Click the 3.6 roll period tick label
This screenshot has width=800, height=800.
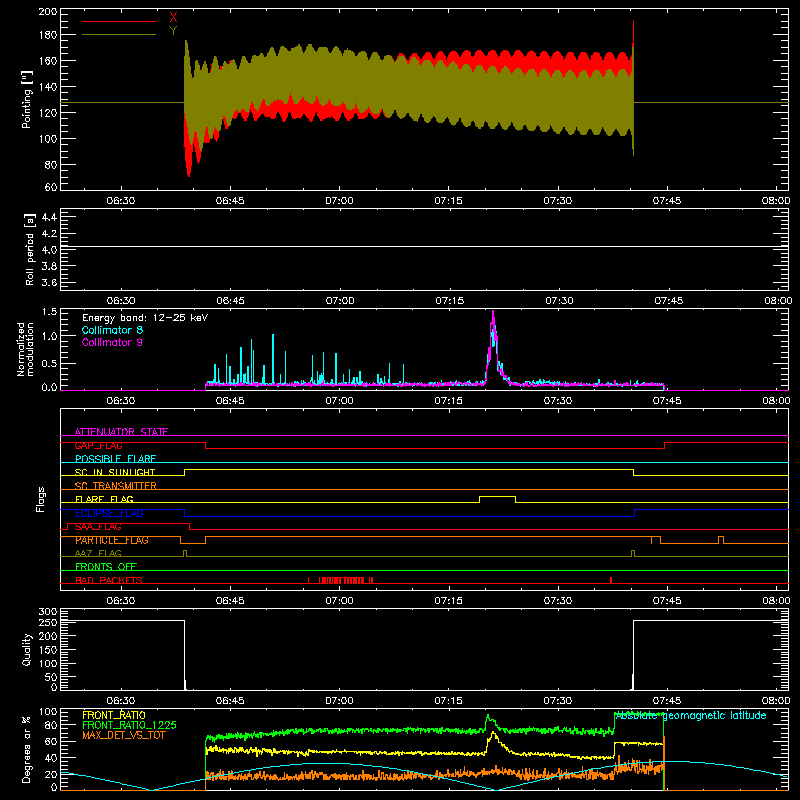coord(49,282)
